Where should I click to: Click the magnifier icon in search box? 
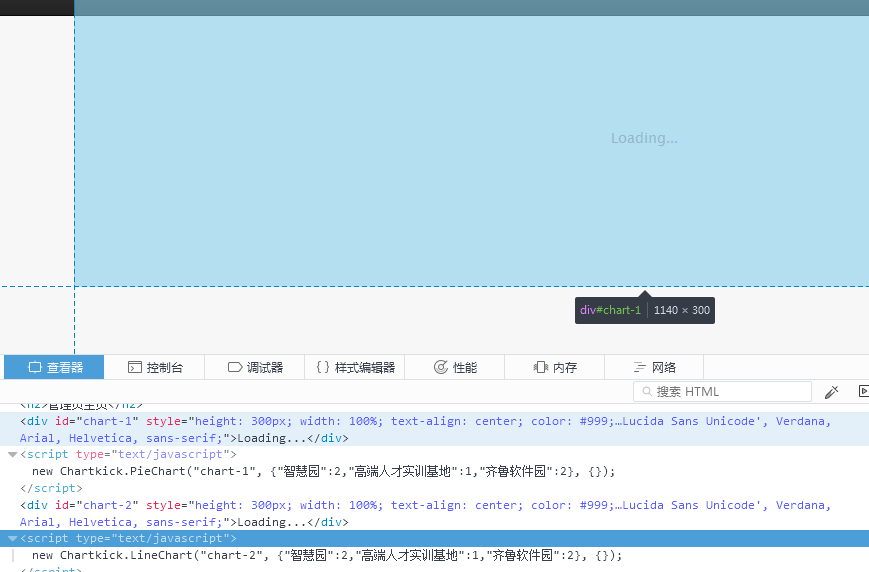click(x=647, y=392)
